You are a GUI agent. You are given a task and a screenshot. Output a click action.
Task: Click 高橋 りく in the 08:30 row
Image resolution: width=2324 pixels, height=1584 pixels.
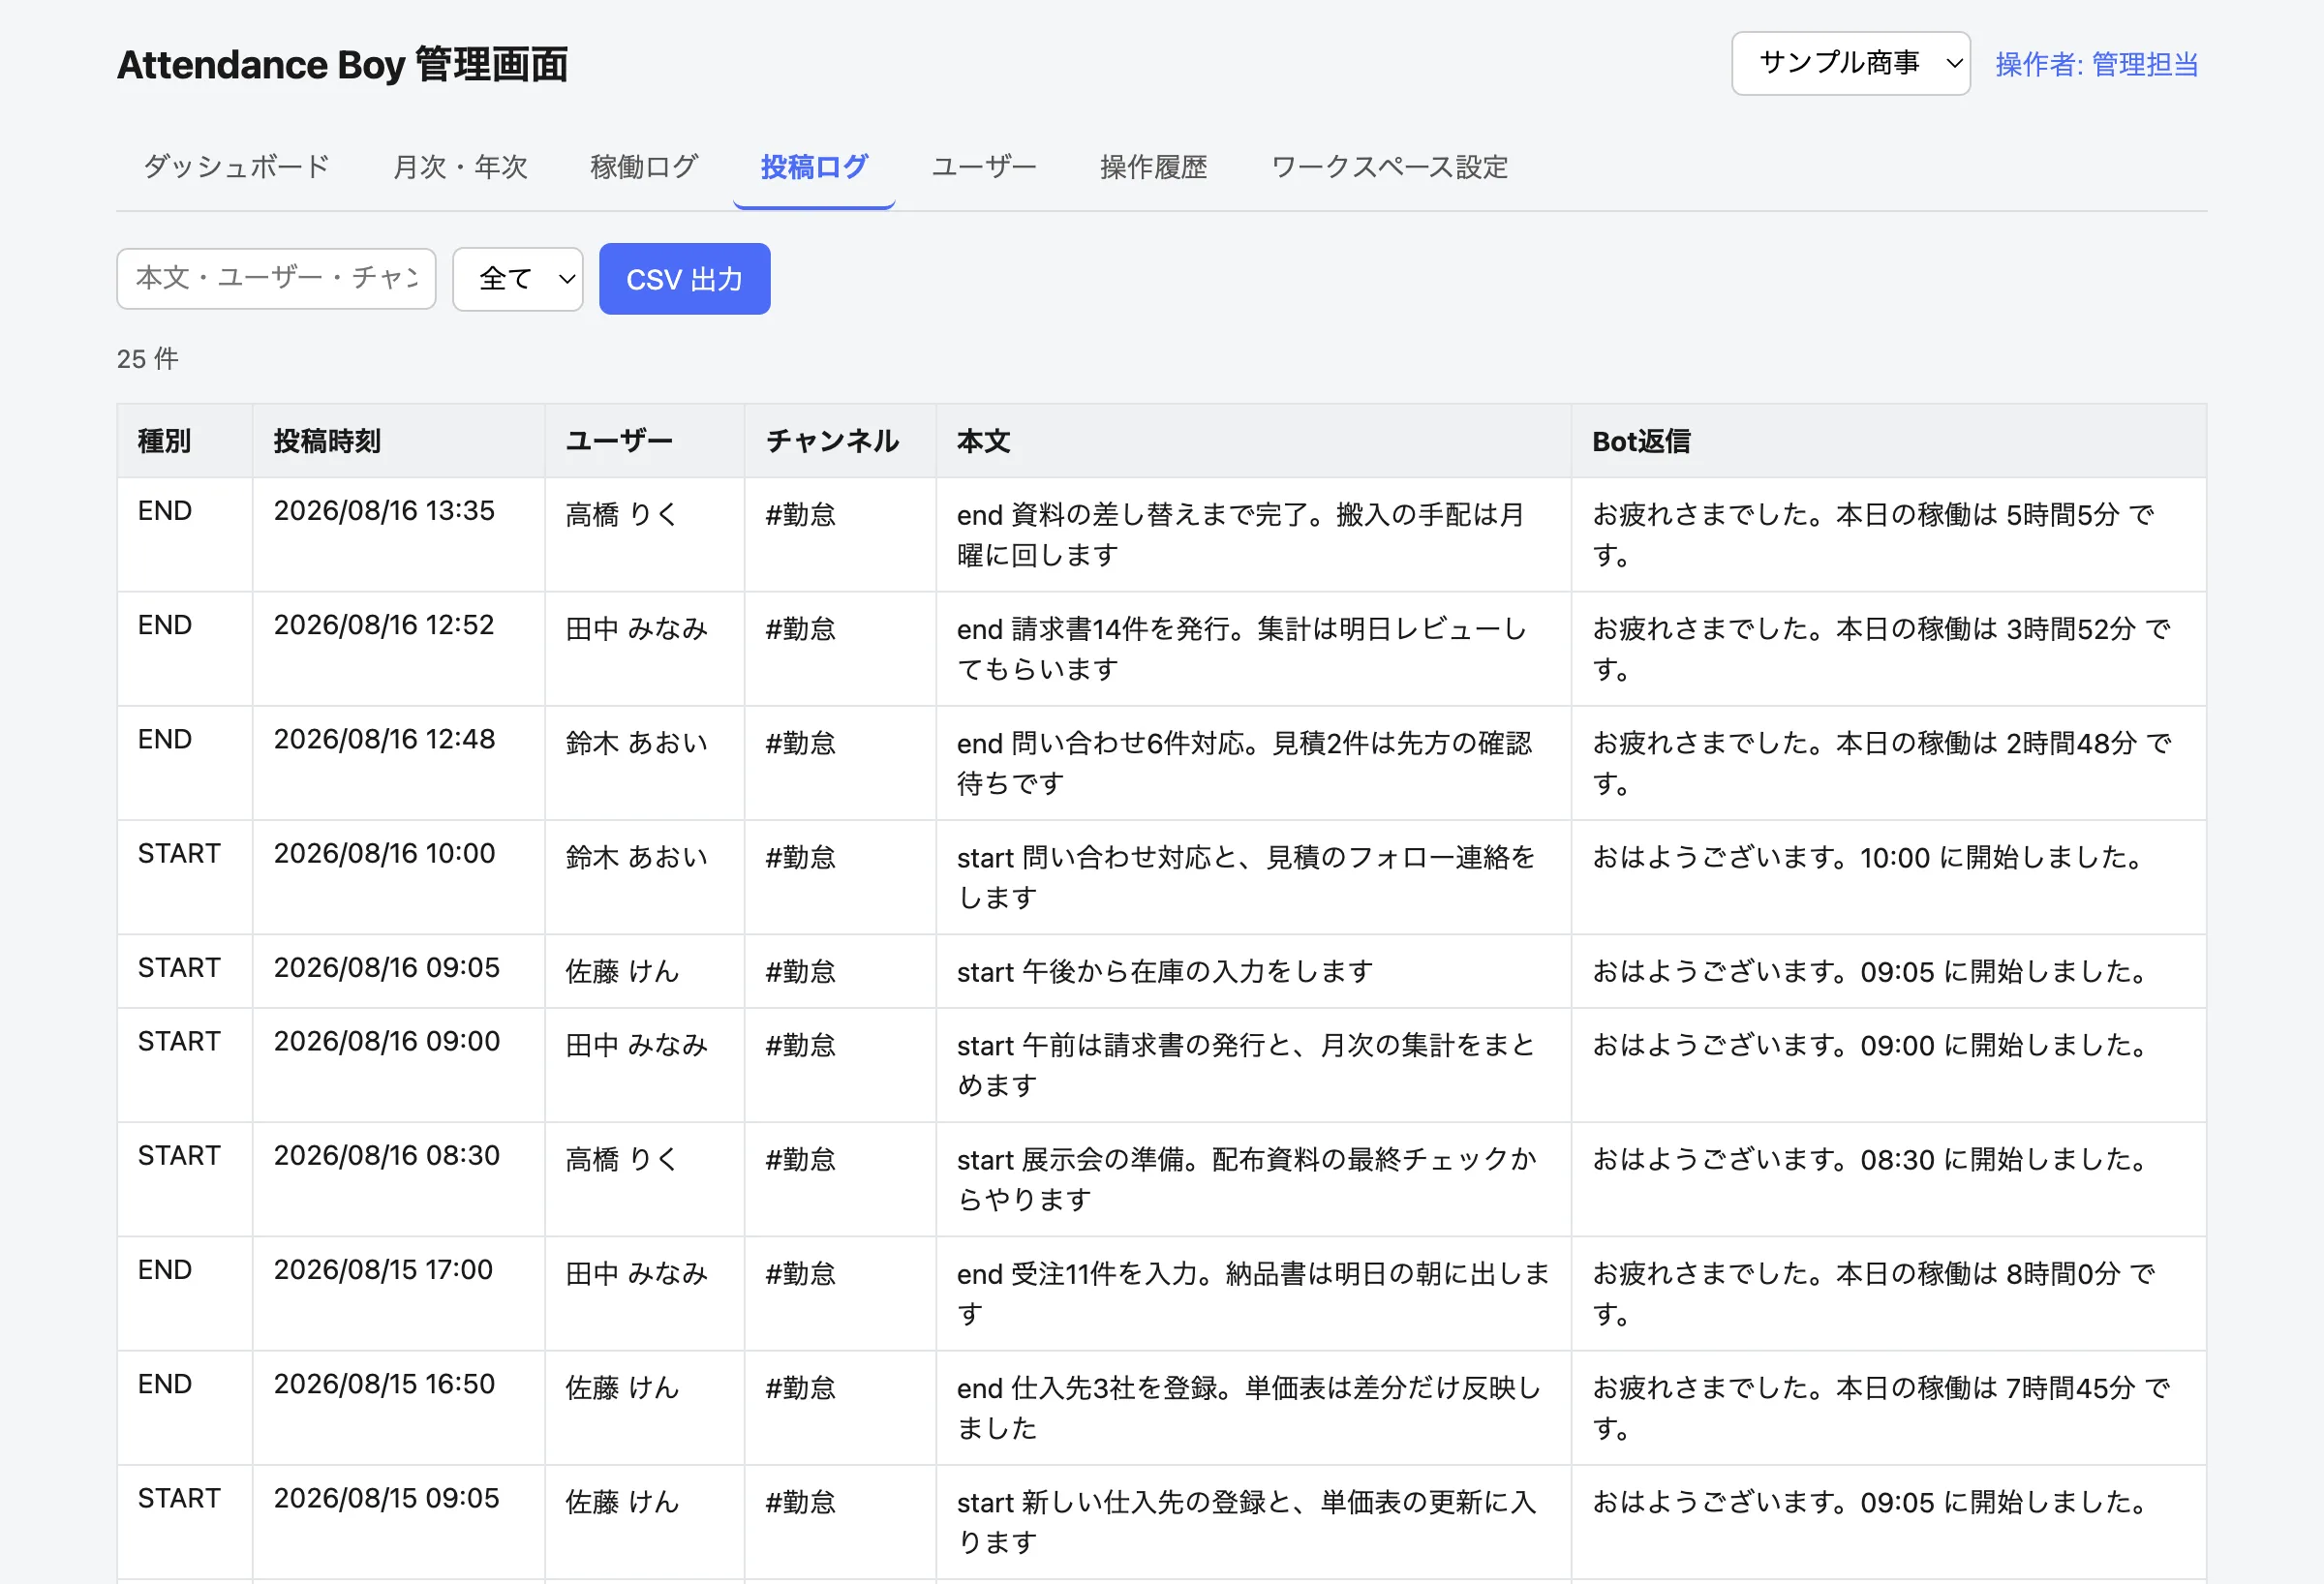[x=622, y=1159]
